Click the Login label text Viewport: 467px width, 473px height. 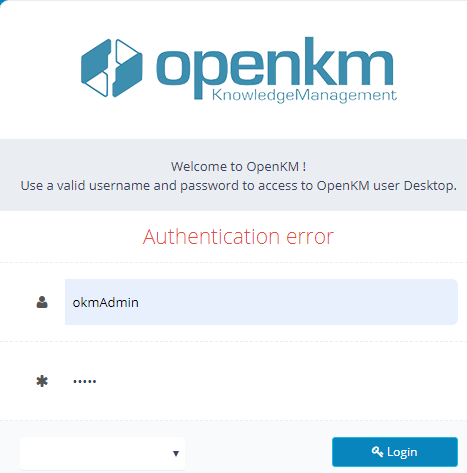tap(402, 452)
